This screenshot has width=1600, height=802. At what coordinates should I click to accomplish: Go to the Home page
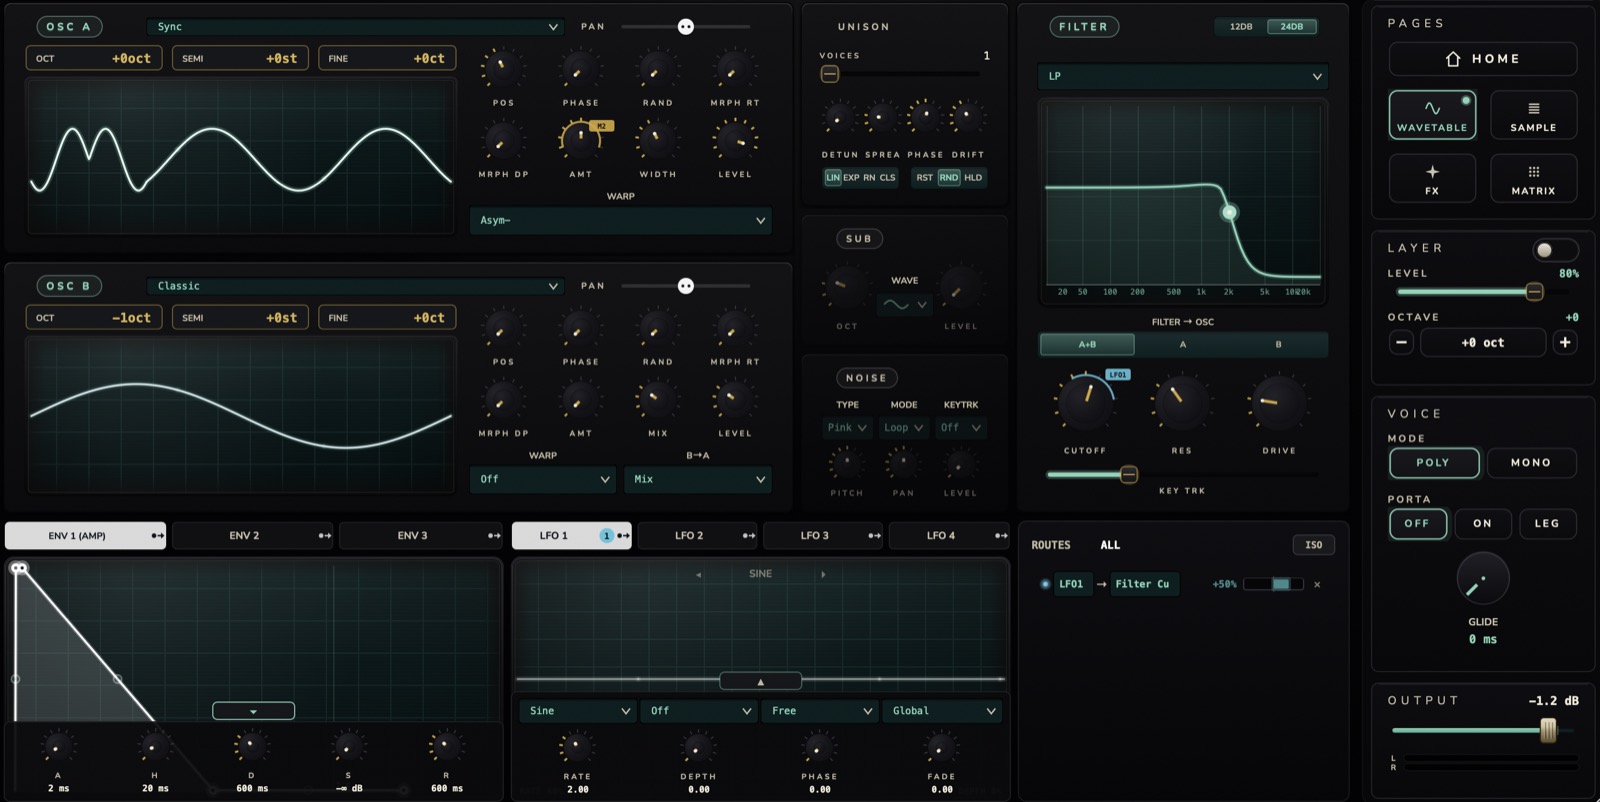[x=1482, y=59]
